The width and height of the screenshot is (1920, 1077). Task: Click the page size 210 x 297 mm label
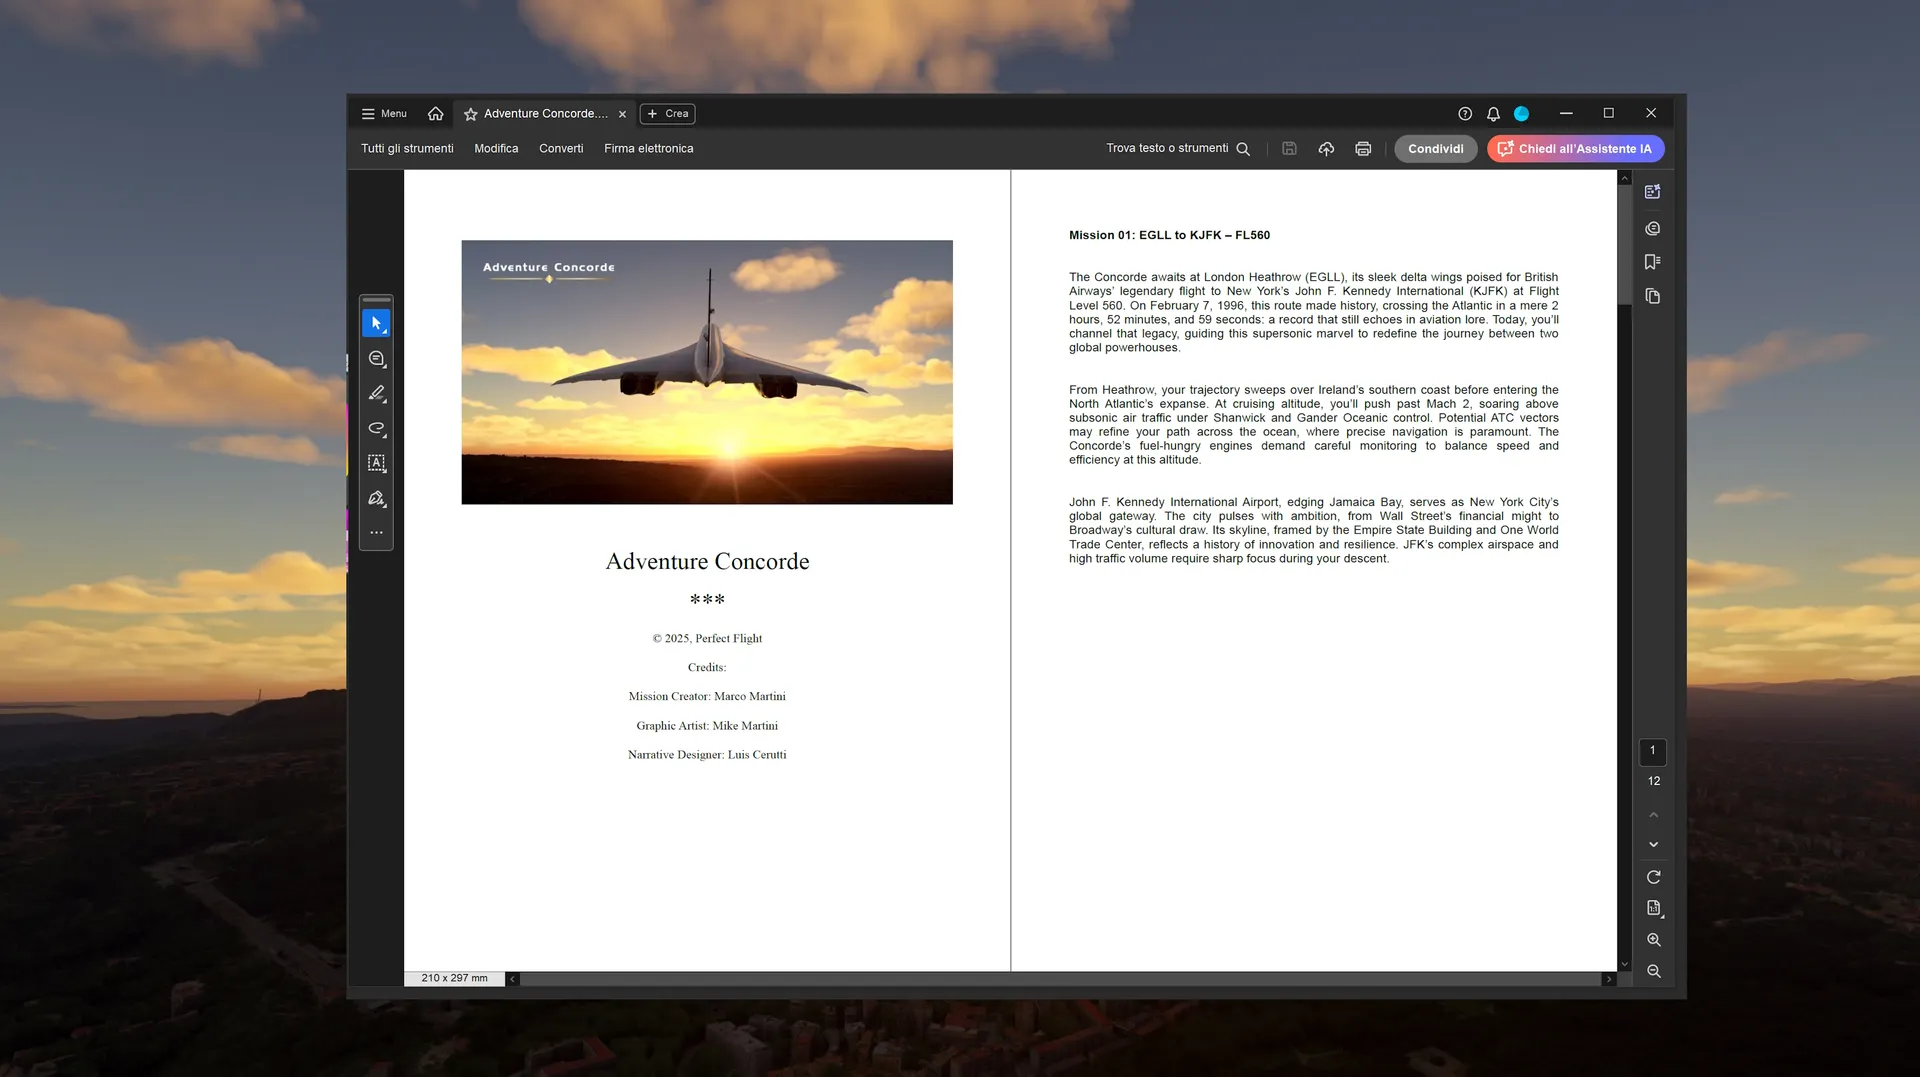(x=454, y=979)
